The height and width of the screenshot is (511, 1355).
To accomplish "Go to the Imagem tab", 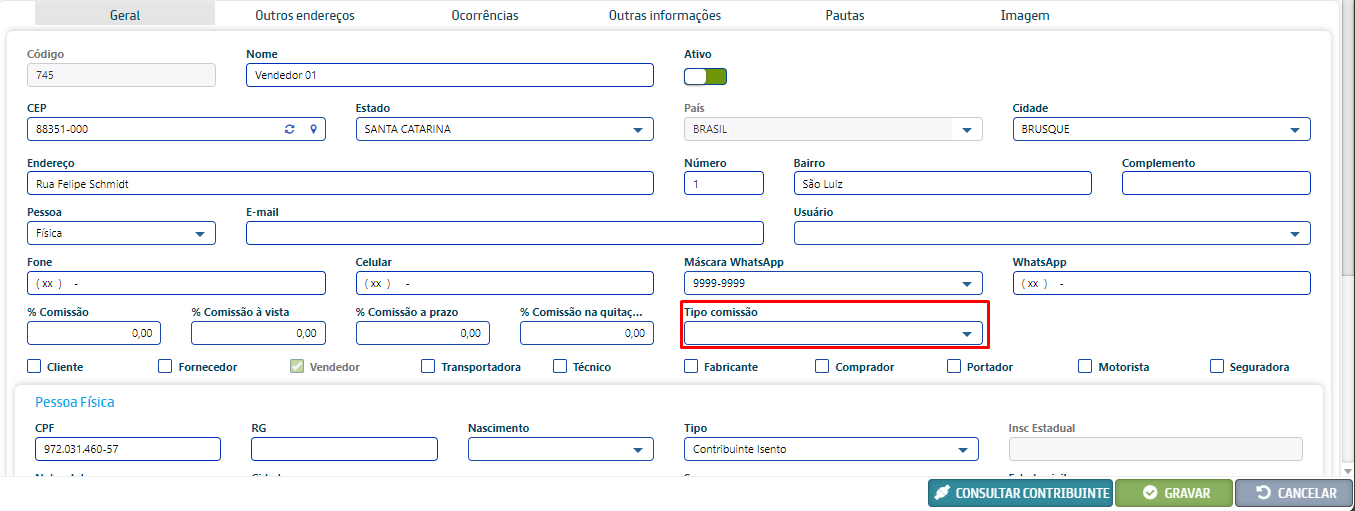I will (x=1025, y=15).
